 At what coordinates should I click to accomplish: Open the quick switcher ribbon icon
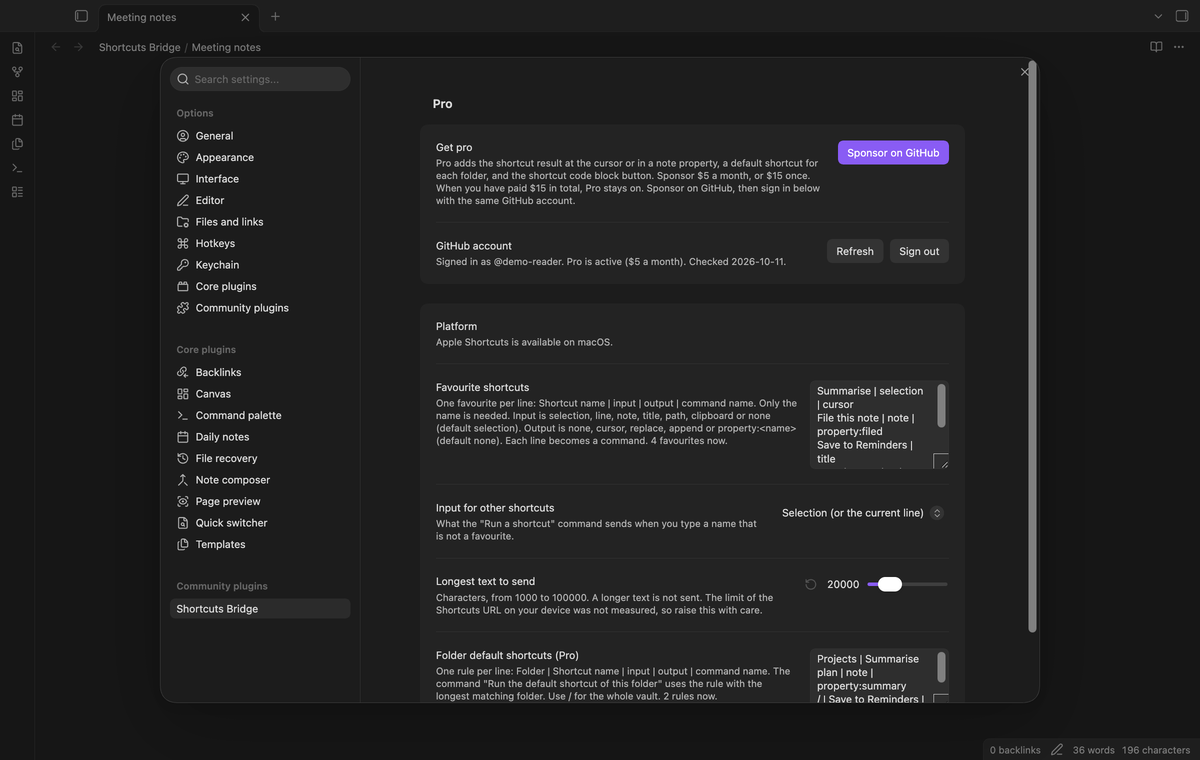tap(17, 48)
